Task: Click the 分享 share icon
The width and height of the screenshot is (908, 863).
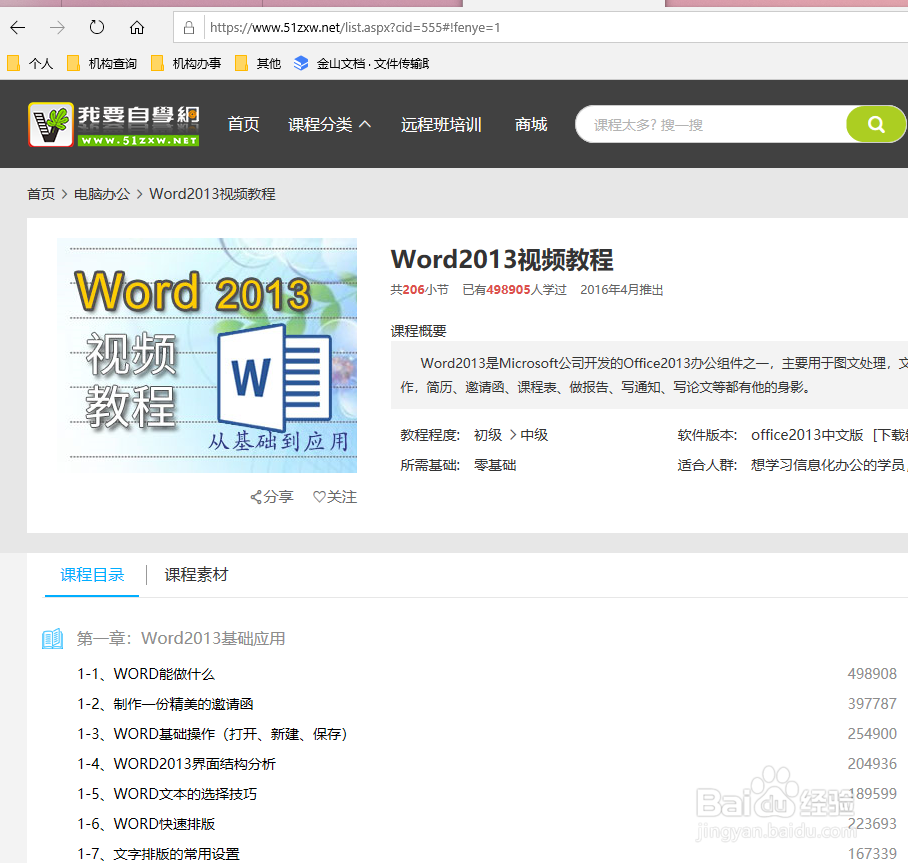Action: pyautogui.click(x=272, y=497)
